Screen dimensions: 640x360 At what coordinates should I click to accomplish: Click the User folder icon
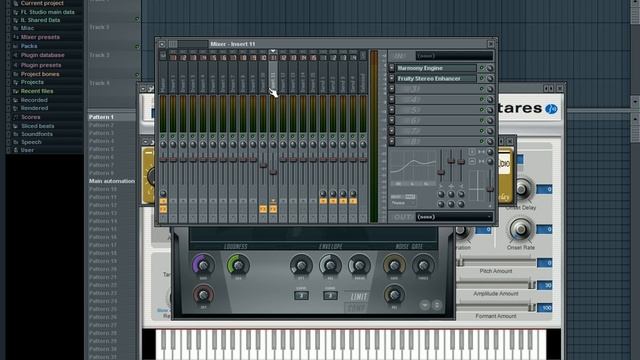click(16, 150)
